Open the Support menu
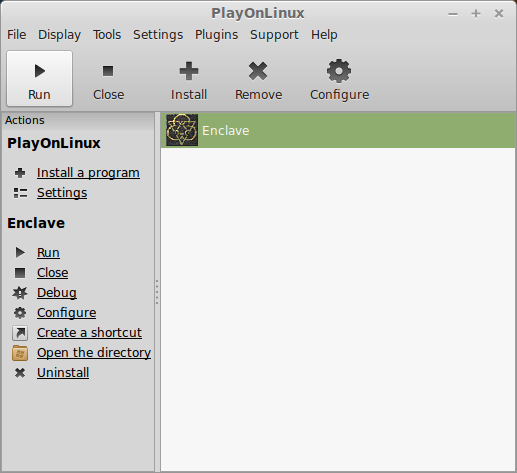This screenshot has height=473, width=517. 274,35
